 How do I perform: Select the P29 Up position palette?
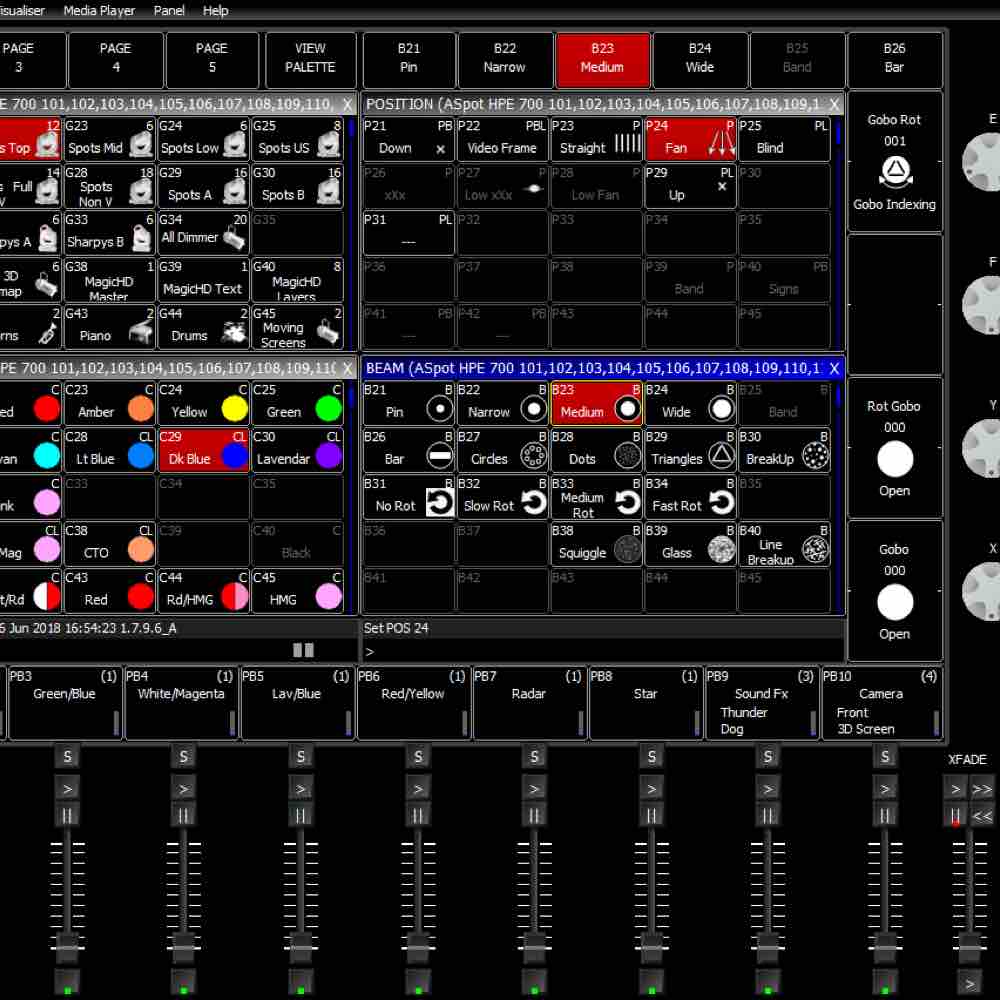click(690, 186)
